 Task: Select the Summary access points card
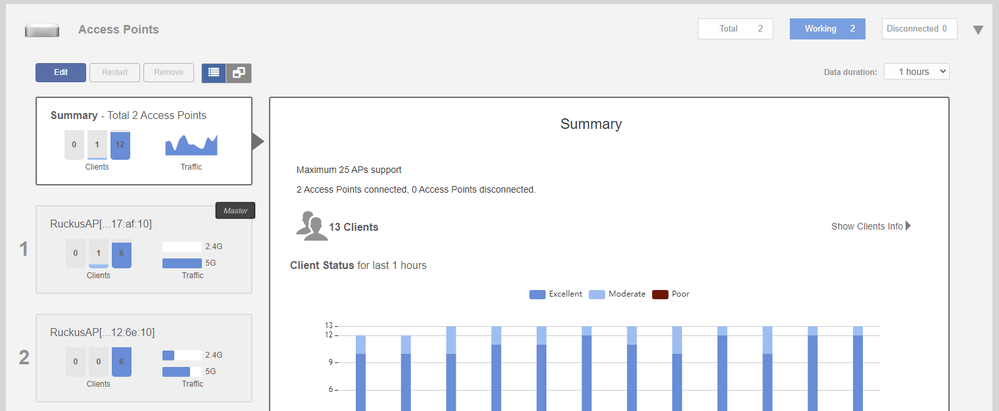coord(143,140)
